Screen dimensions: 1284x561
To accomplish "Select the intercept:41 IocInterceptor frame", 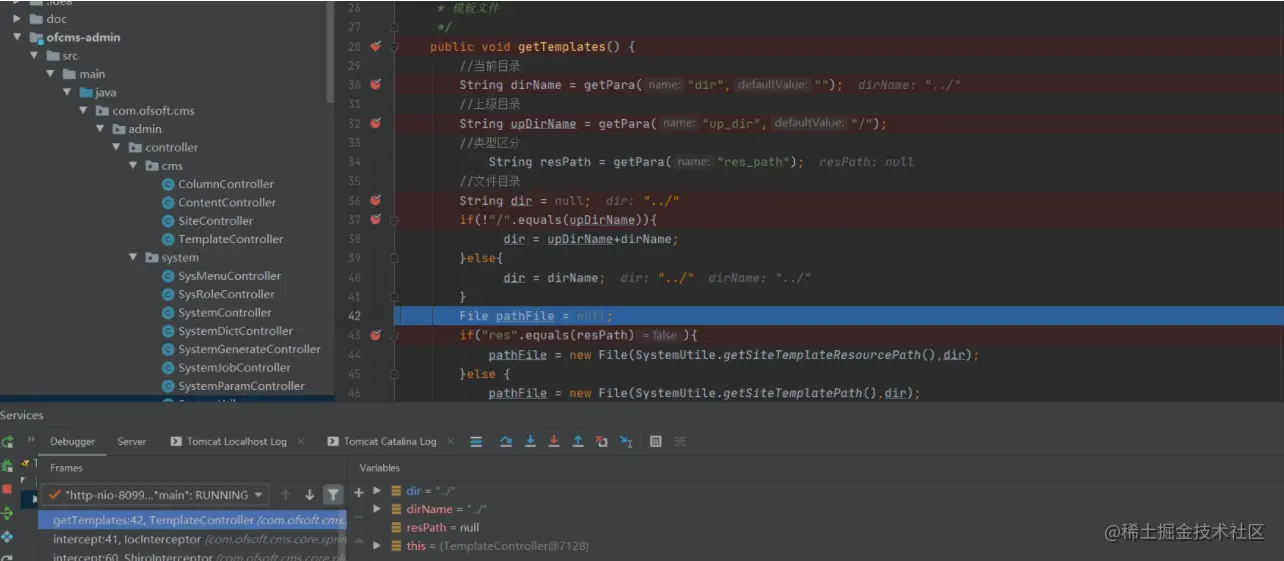I will (193, 539).
